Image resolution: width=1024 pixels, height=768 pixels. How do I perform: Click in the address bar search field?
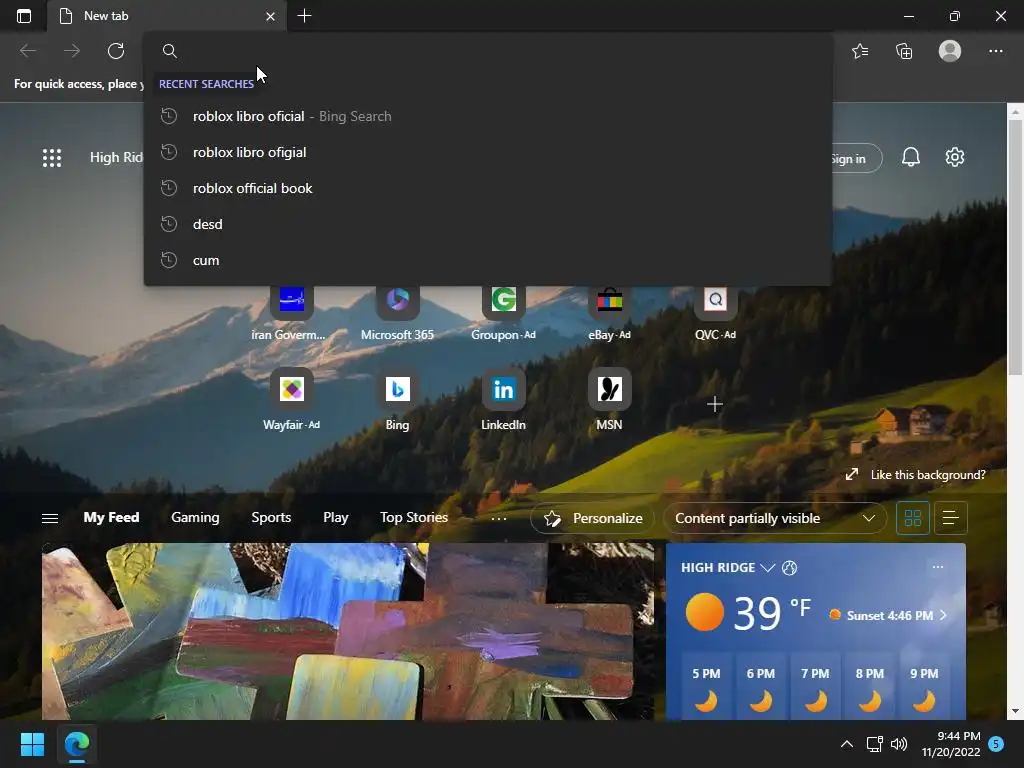point(487,51)
